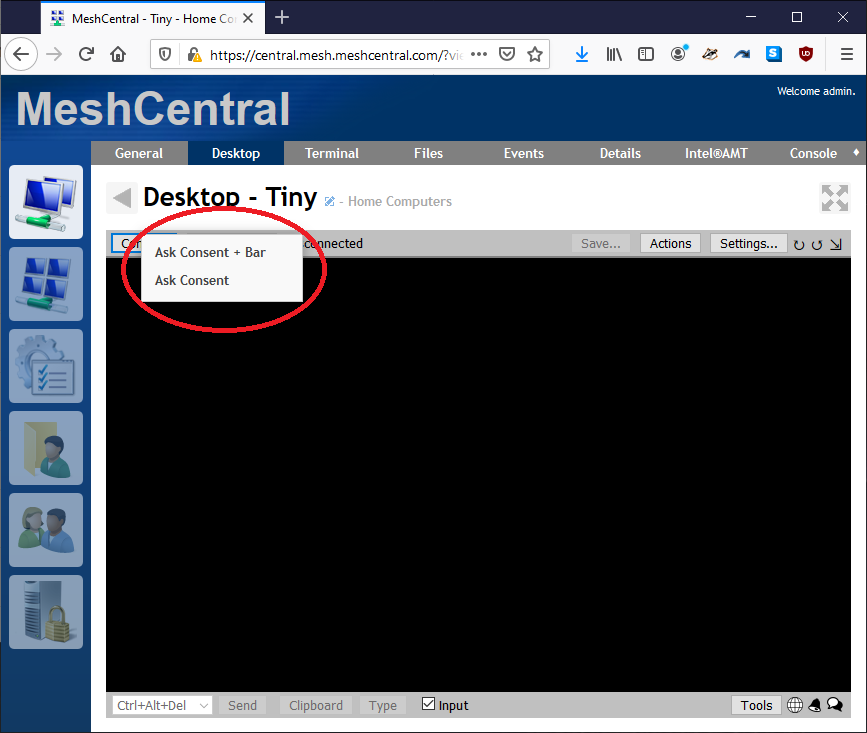The height and width of the screenshot is (733, 867).
Task: Open the Ctrl+Alt+Del key combination dropdown
Action: [162, 705]
